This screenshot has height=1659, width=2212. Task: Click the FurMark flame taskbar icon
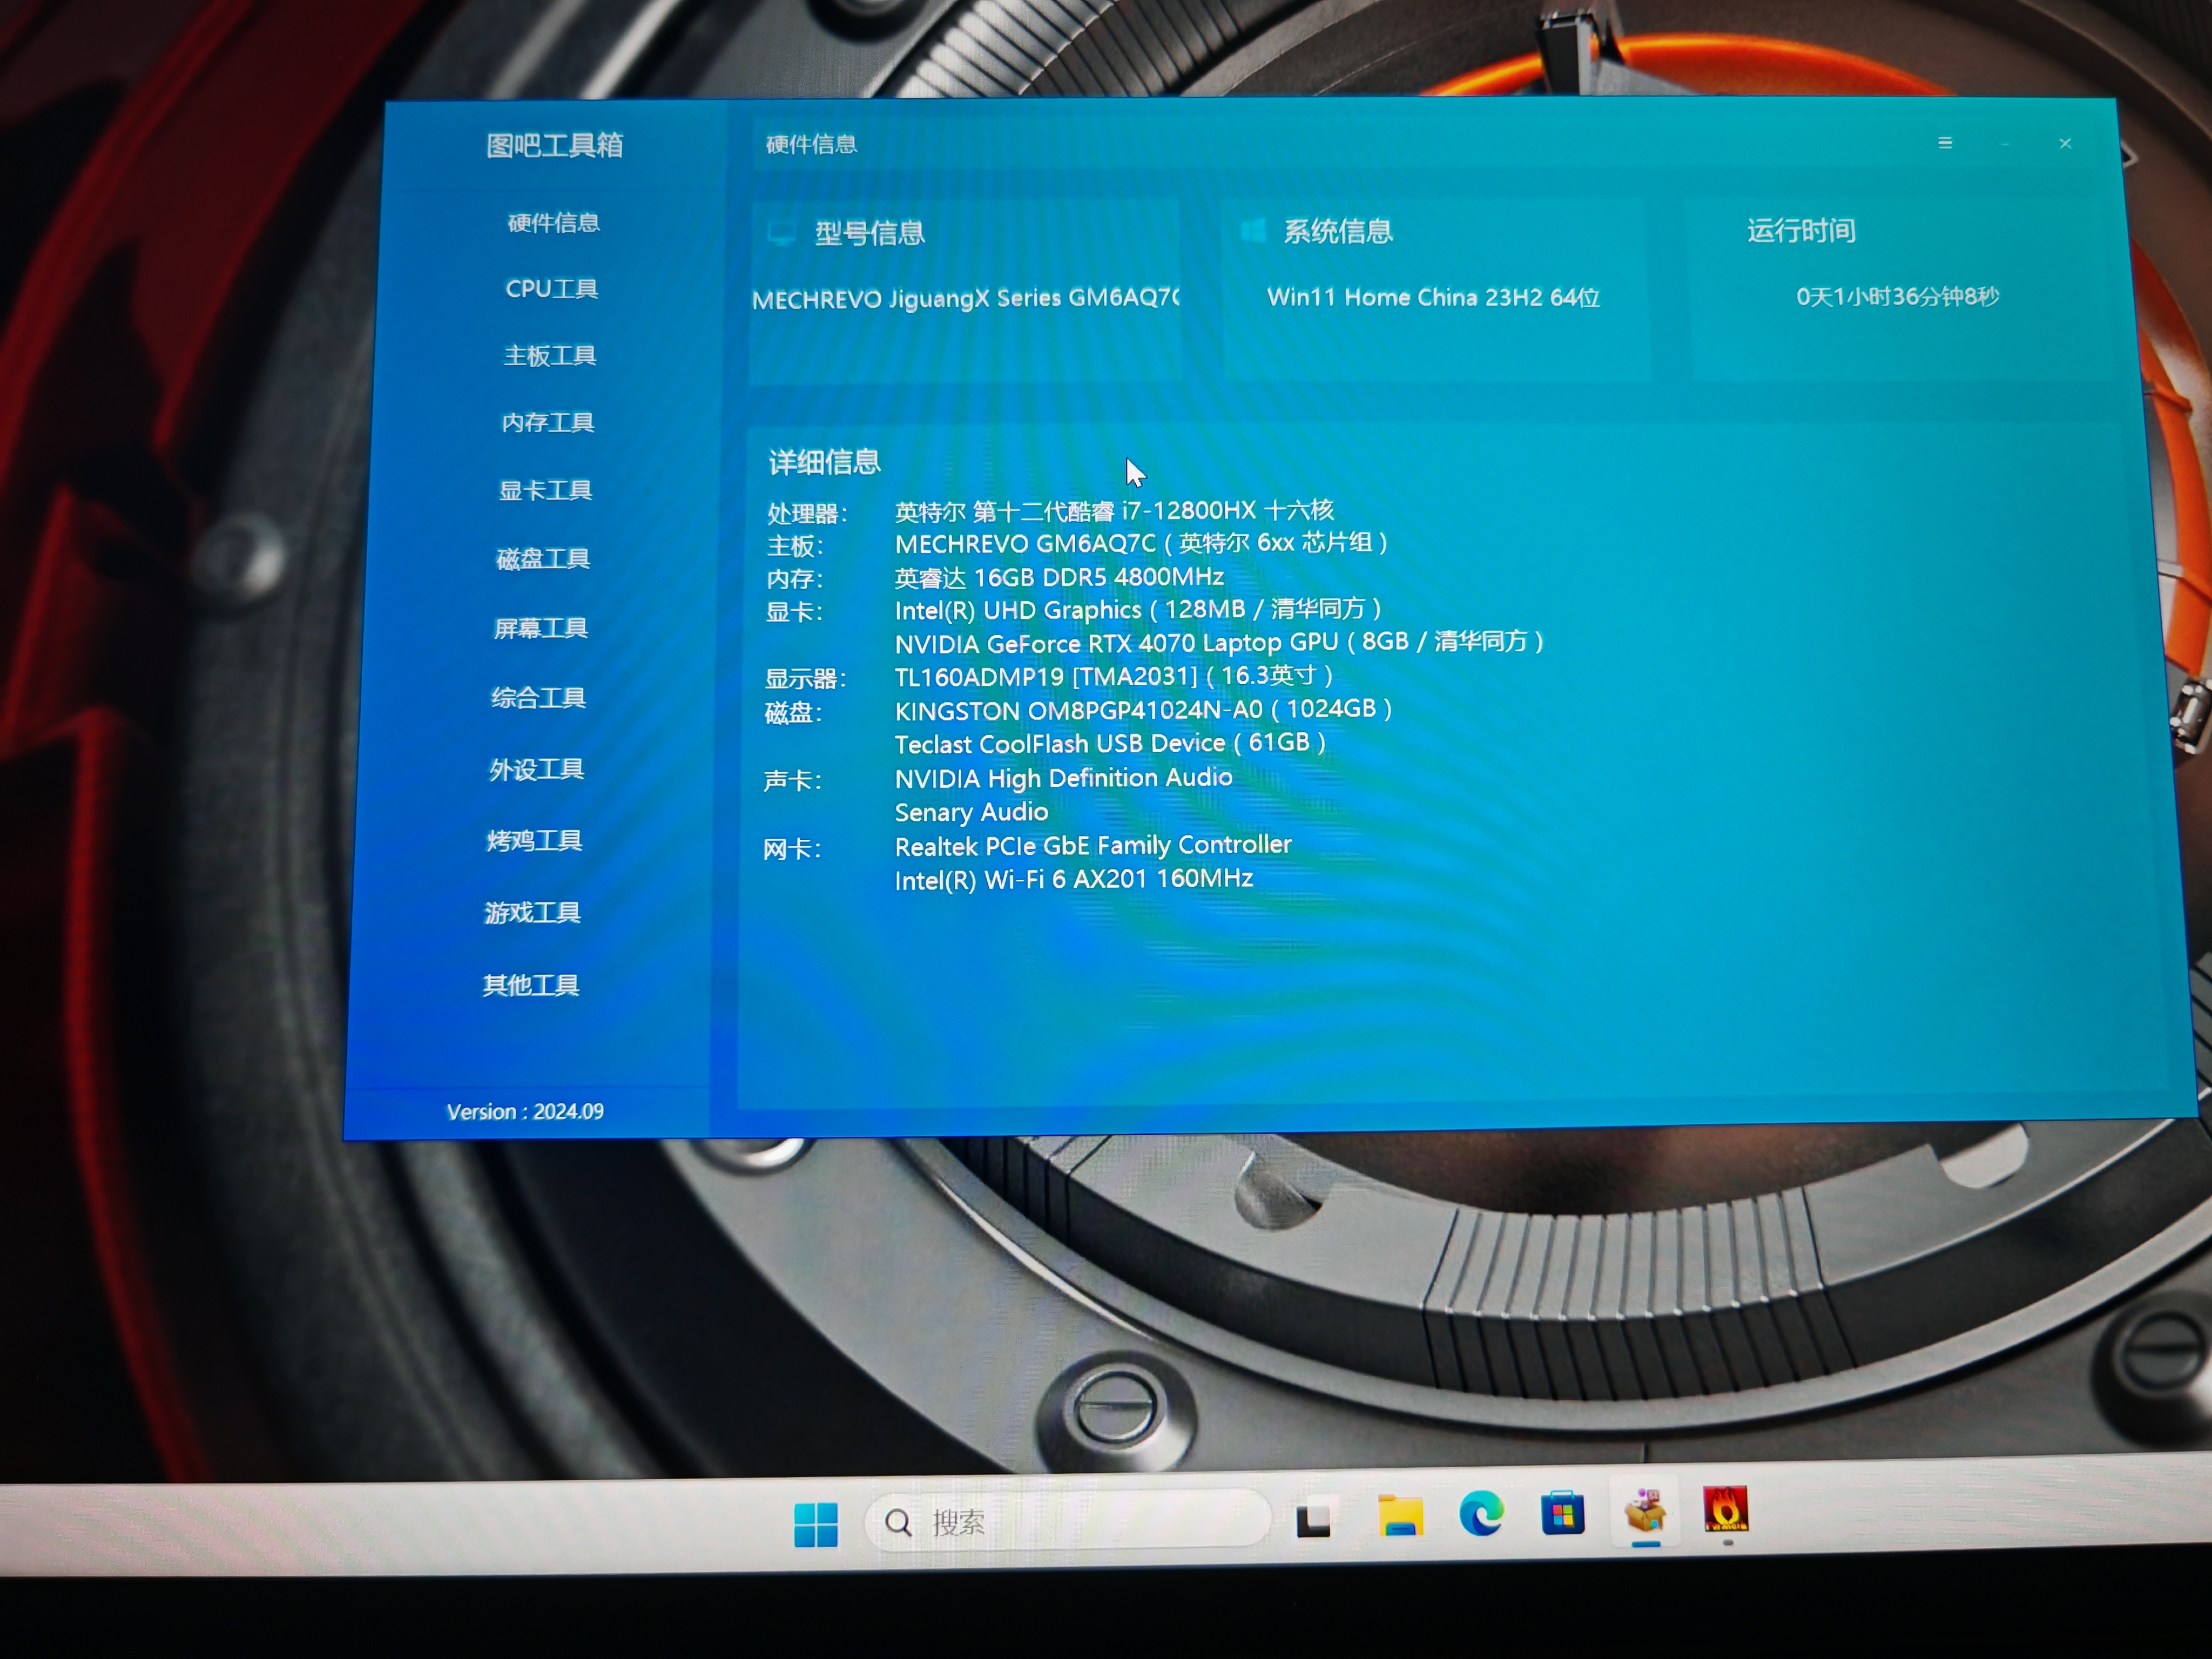click(x=1726, y=1509)
